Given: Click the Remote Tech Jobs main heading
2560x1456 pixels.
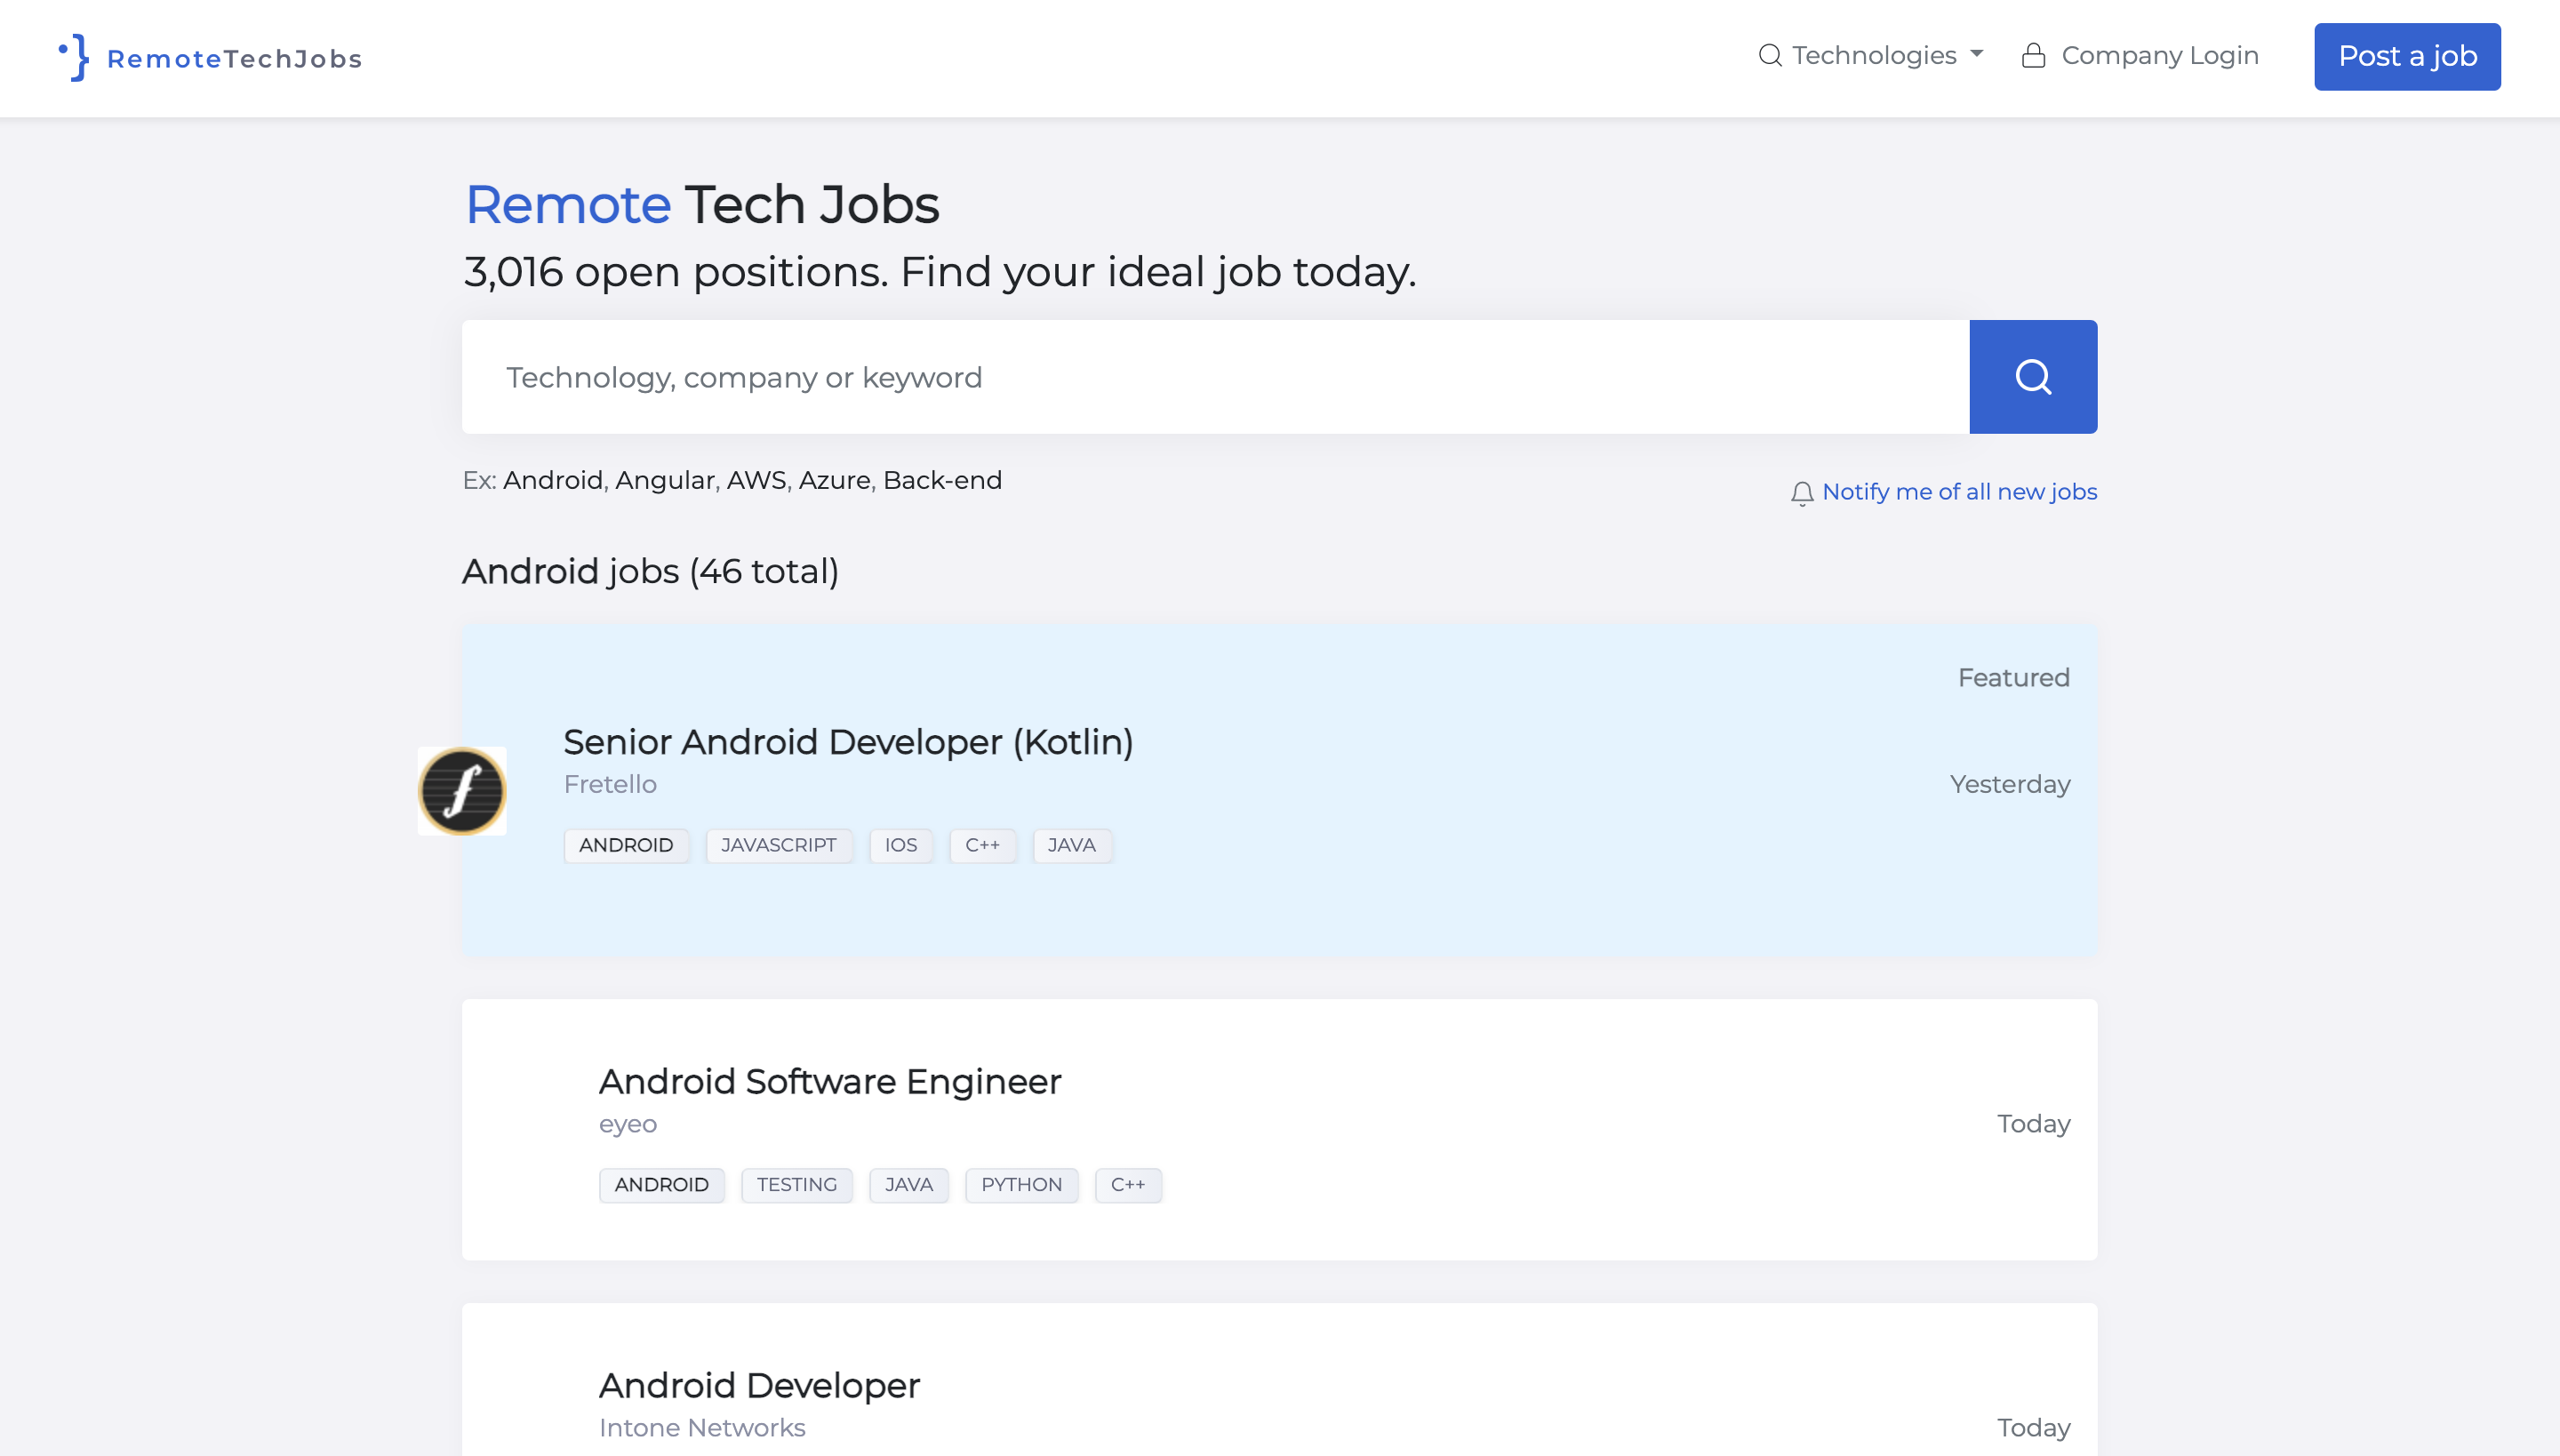Looking at the screenshot, I should pyautogui.click(x=702, y=205).
